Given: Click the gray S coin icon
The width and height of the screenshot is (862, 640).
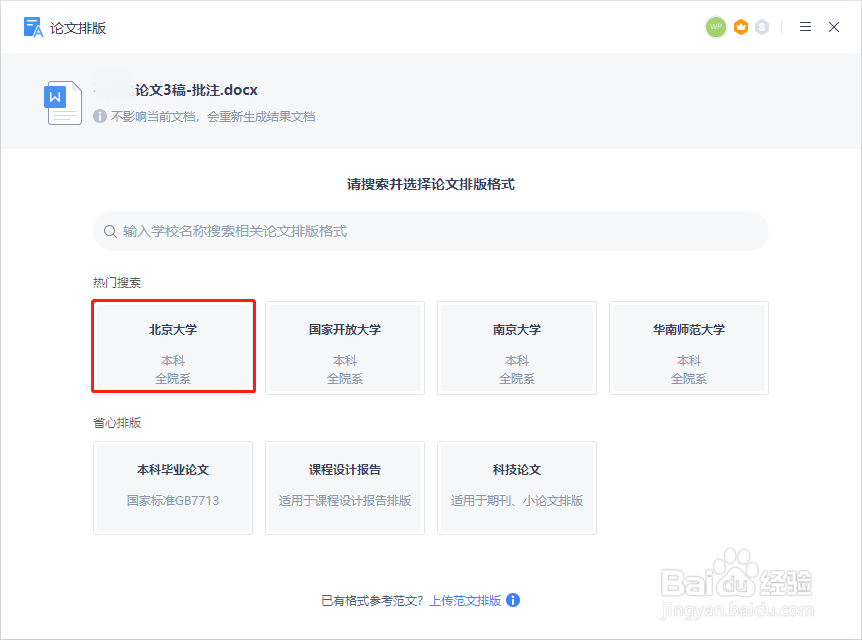Looking at the screenshot, I should tap(762, 27).
